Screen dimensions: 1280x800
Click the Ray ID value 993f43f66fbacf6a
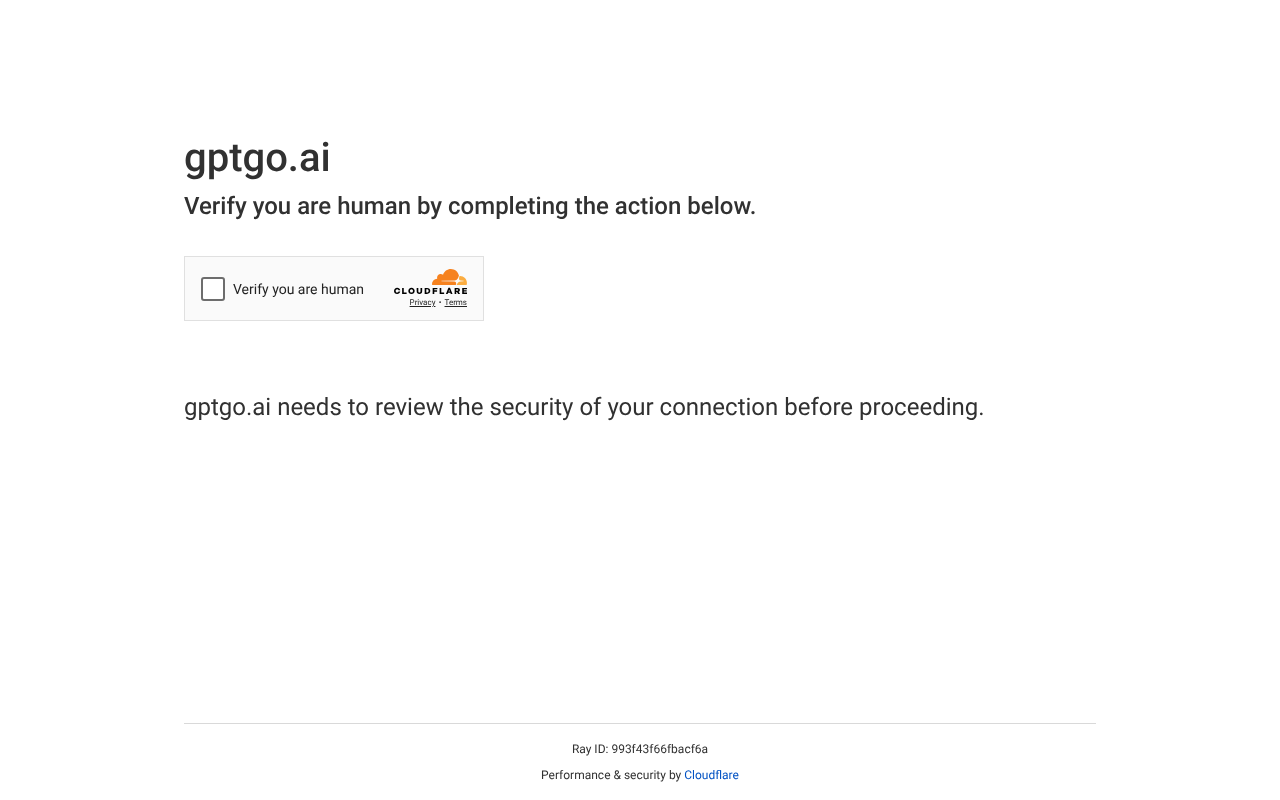[x=659, y=749]
